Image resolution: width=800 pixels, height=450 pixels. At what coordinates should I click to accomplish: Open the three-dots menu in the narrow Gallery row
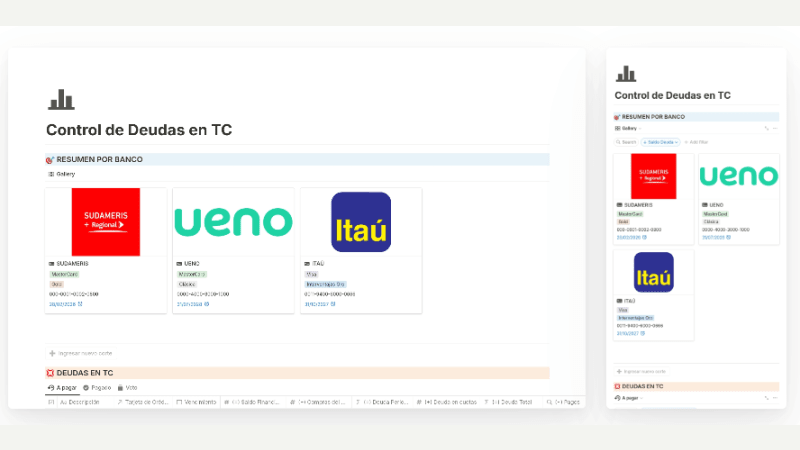[x=775, y=129]
